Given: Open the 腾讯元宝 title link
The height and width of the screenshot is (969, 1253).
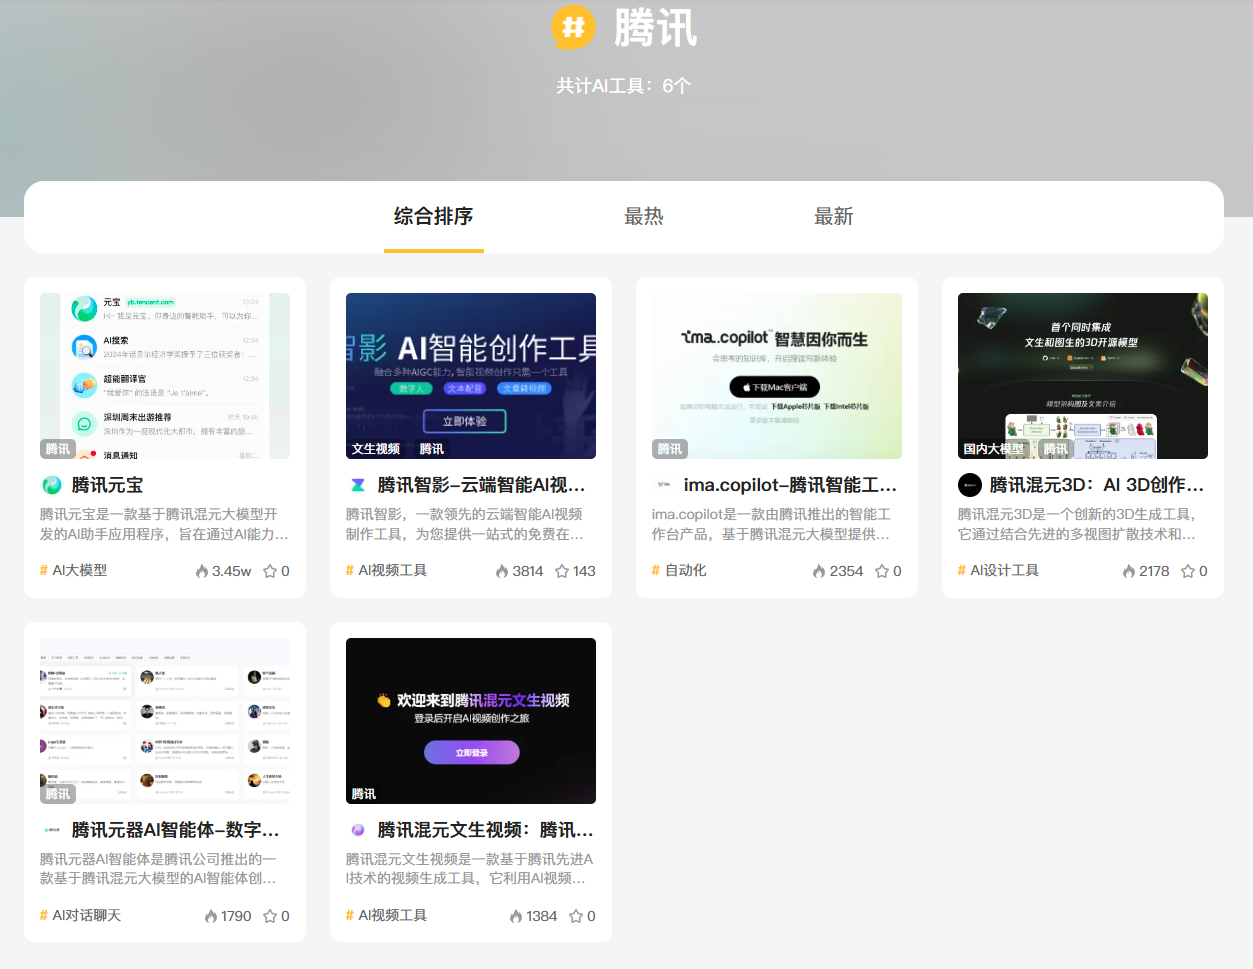Looking at the screenshot, I should point(108,485).
